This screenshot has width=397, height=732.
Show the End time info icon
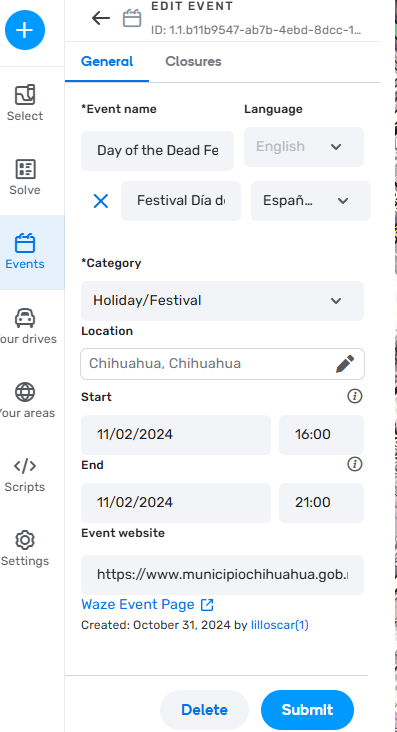click(x=354, y=465)
